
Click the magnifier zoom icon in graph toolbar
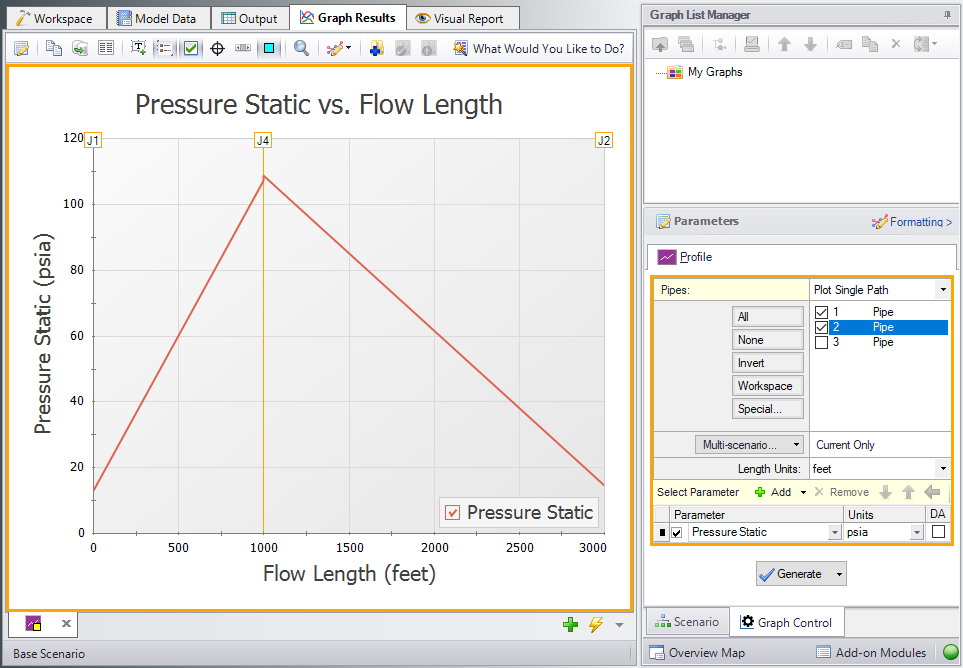[x=301, y=48]
